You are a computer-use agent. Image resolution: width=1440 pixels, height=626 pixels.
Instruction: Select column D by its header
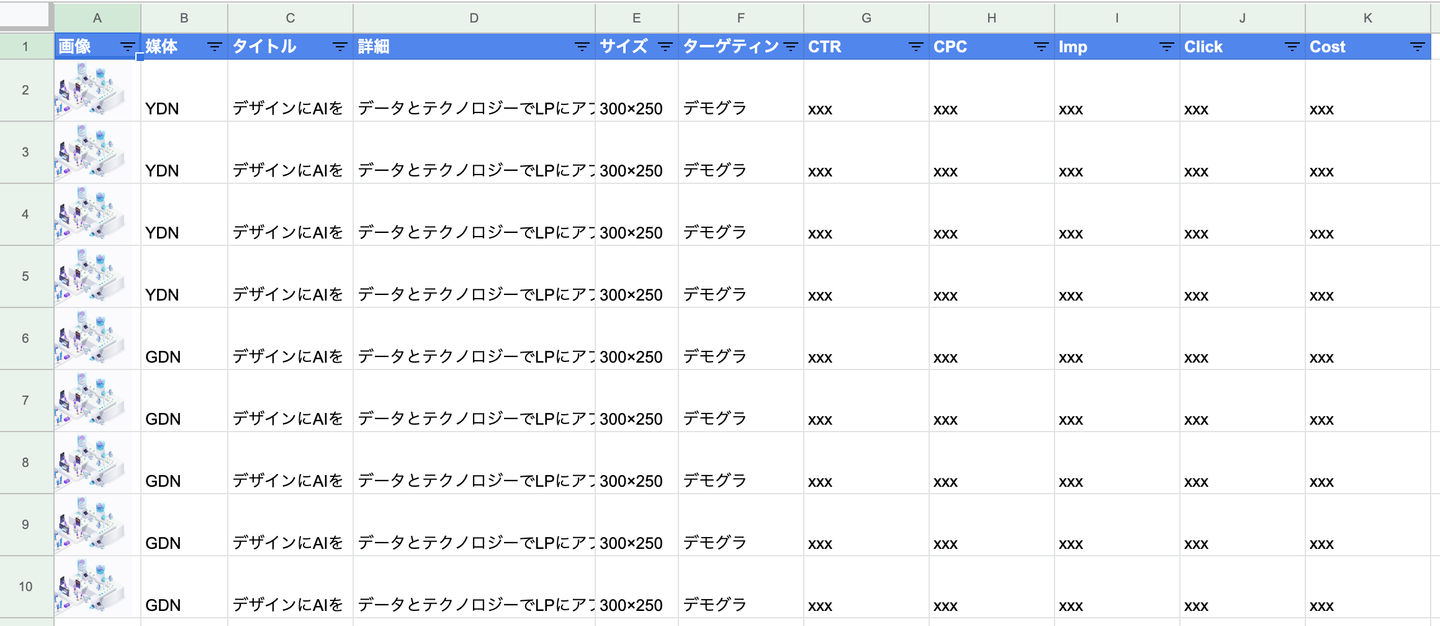473,18
